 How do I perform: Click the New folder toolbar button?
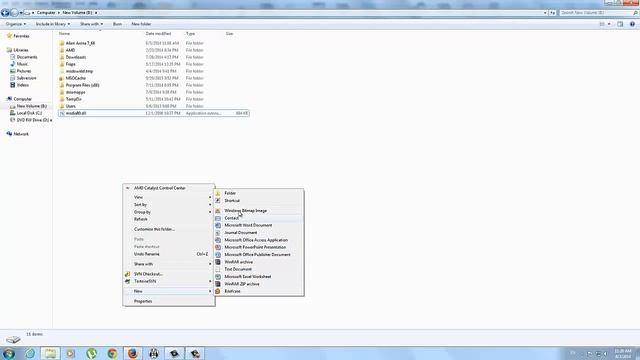pyautogui.click(x=141, y=24)
